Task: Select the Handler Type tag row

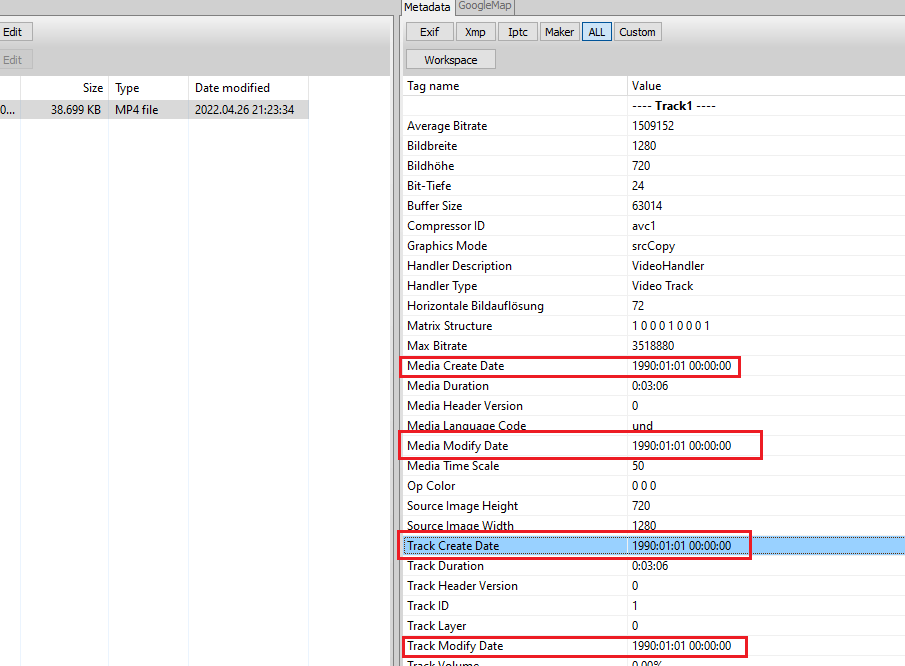Action: click(x=654, y=286)
